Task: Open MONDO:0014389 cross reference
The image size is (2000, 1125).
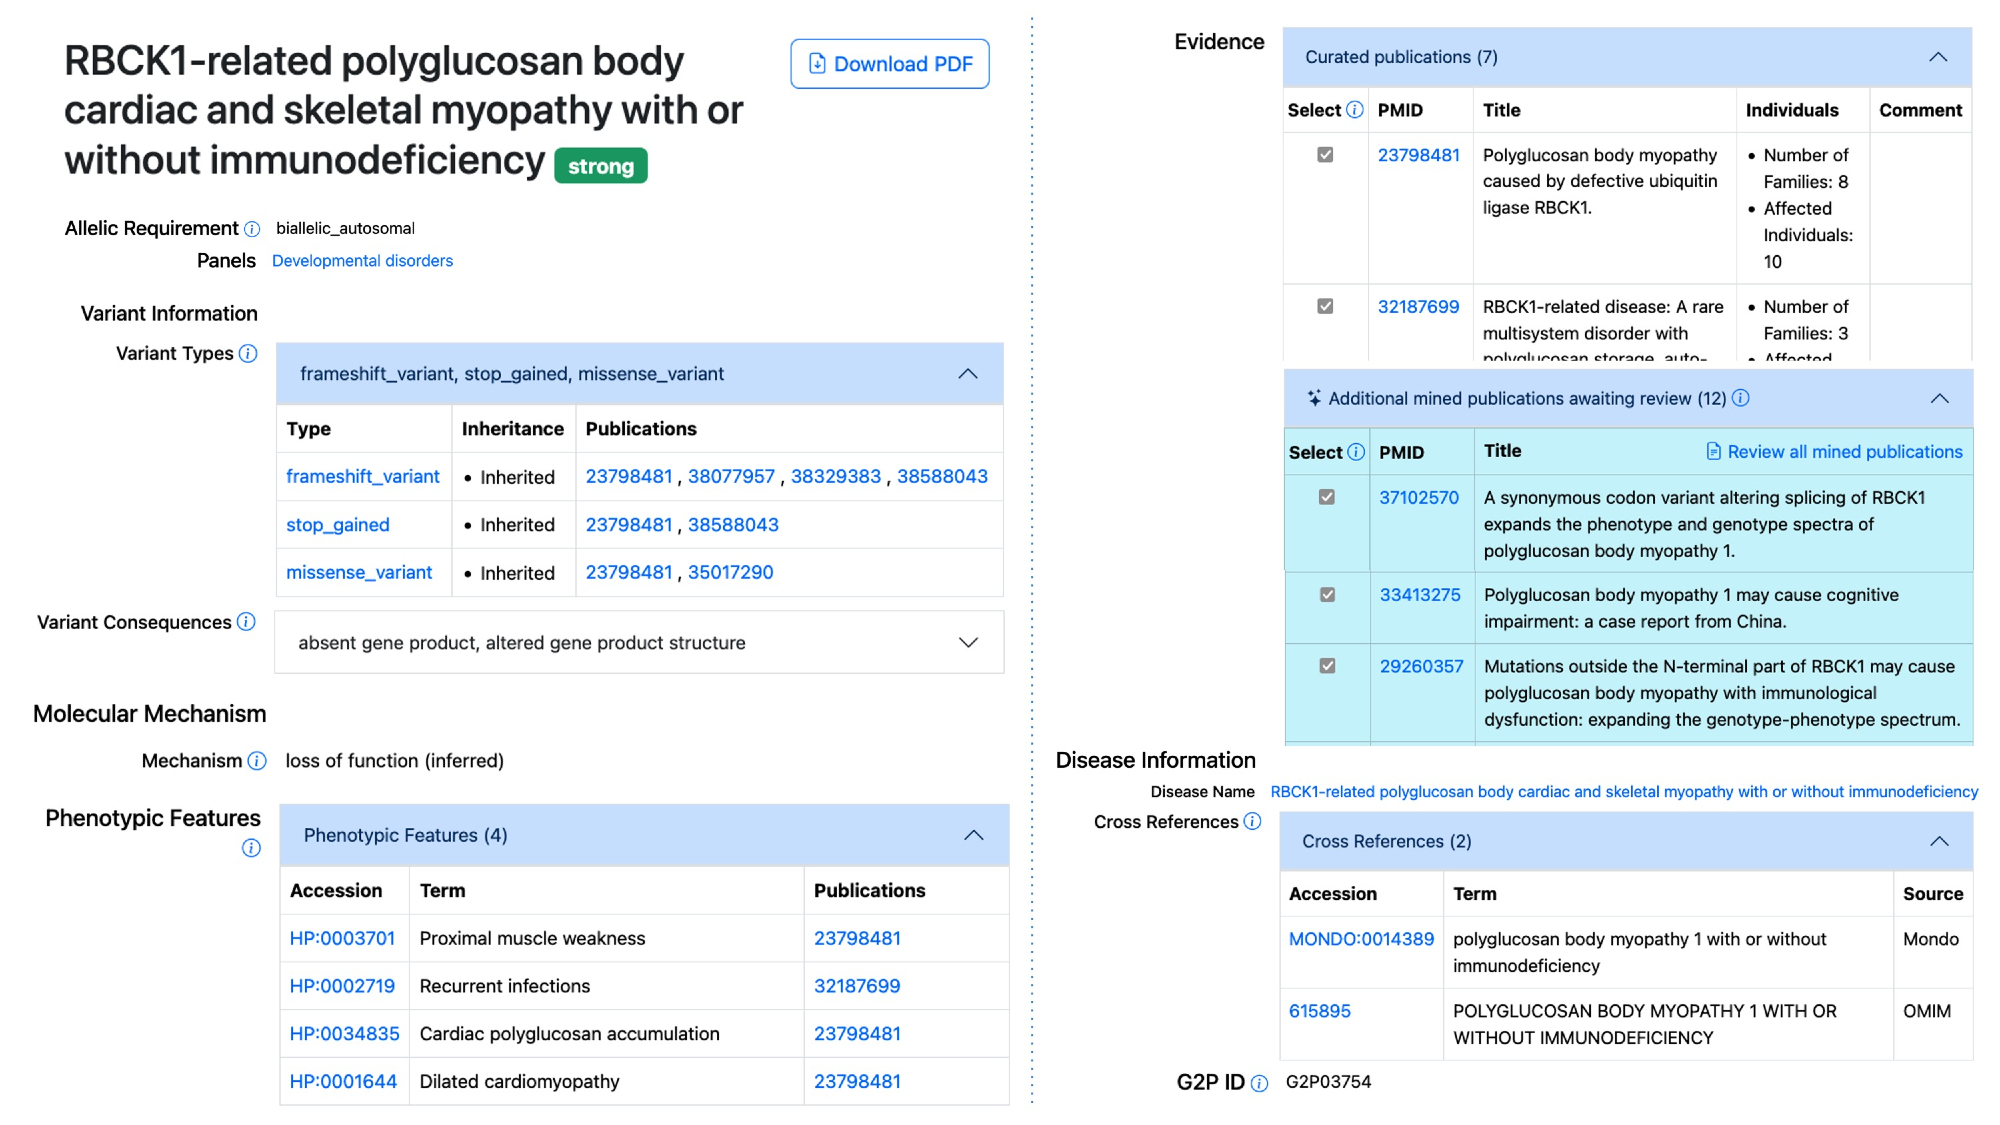Action: tap(1360, 939)
